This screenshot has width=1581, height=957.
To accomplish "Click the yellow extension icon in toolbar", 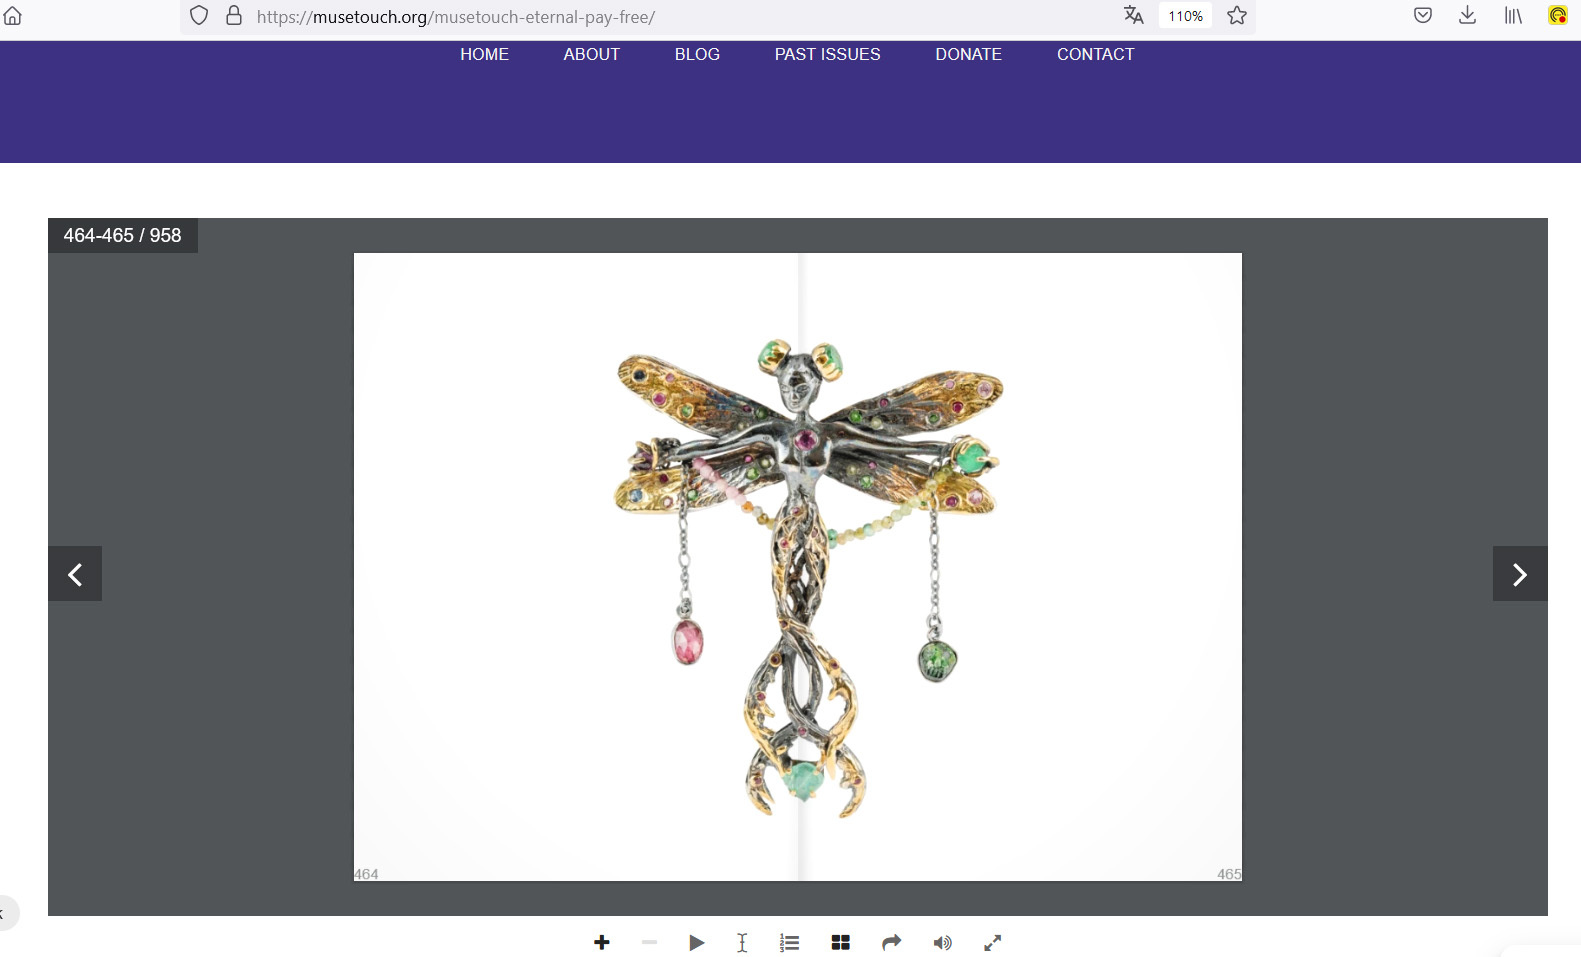I will tap(1558, 15).
